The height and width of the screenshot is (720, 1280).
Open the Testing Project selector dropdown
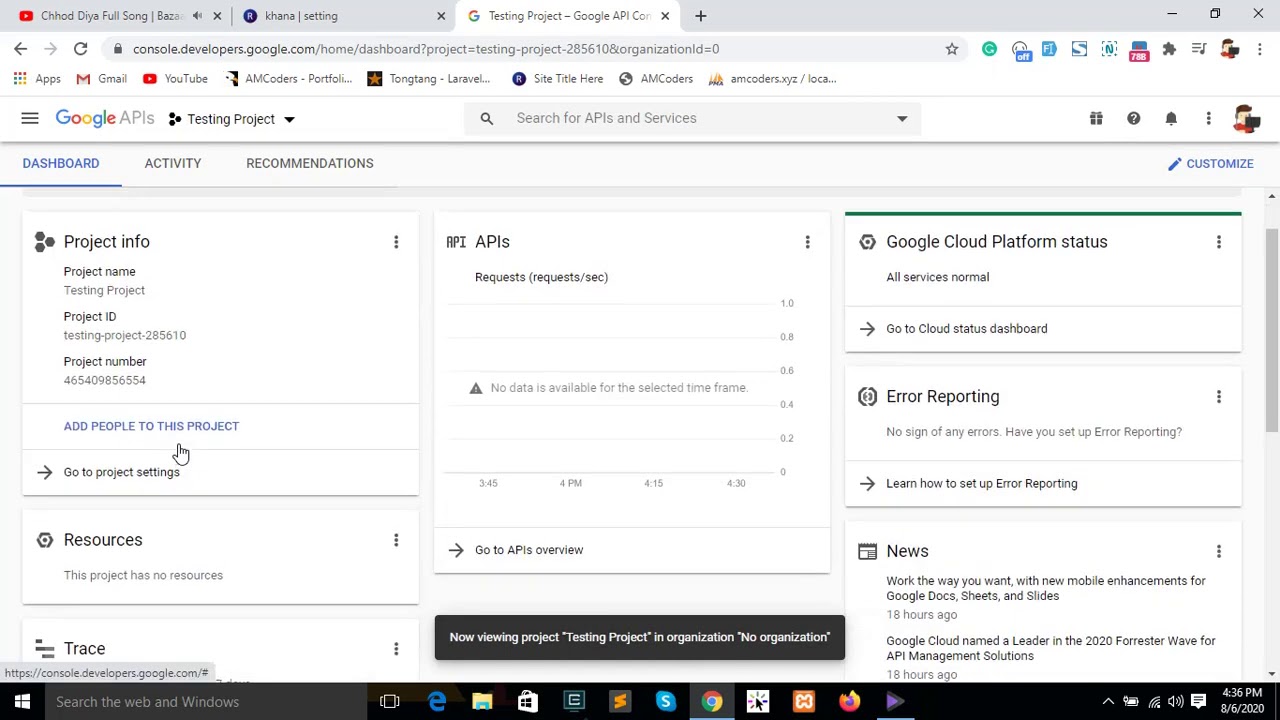[231, 119]
